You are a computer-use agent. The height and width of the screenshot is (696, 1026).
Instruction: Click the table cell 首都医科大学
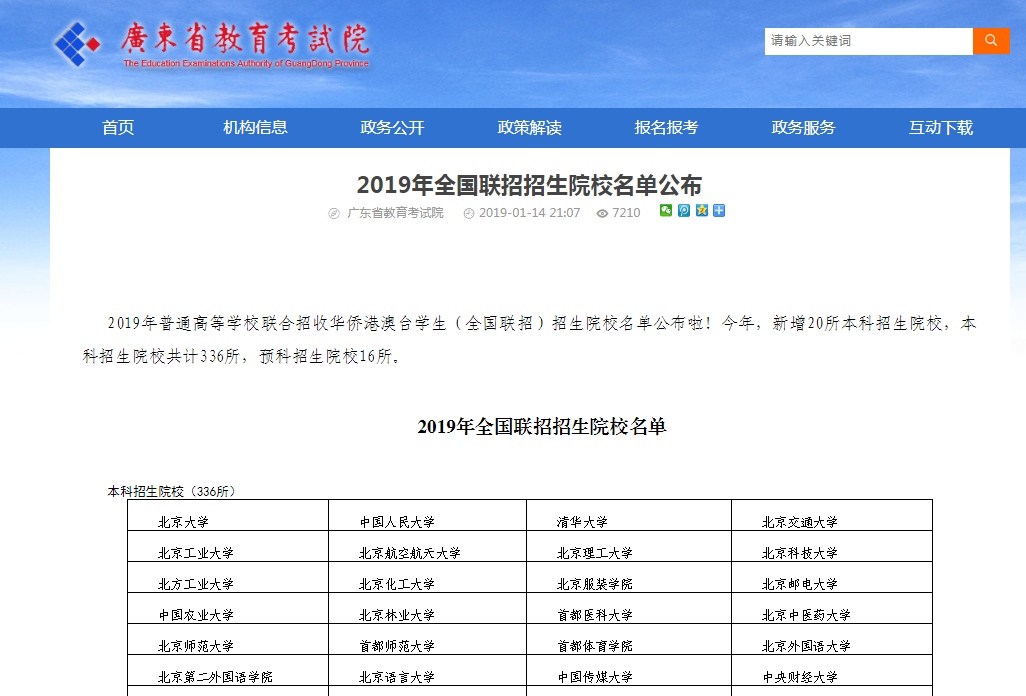[629, 608]
